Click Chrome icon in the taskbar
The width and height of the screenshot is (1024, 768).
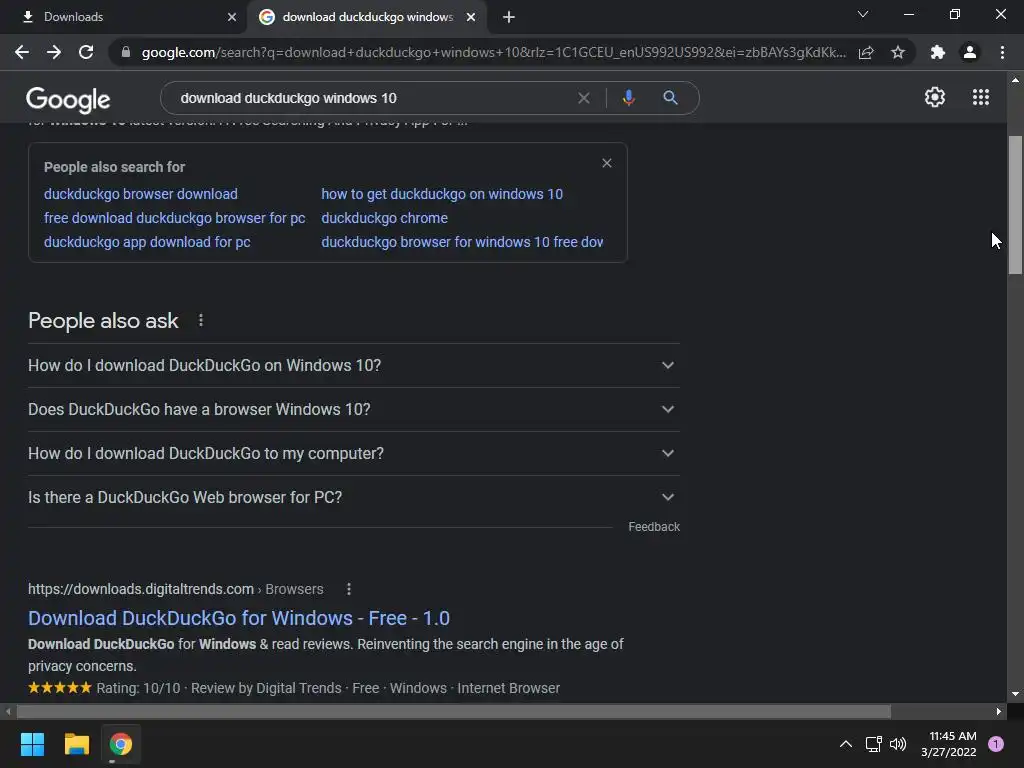point(121,744)
